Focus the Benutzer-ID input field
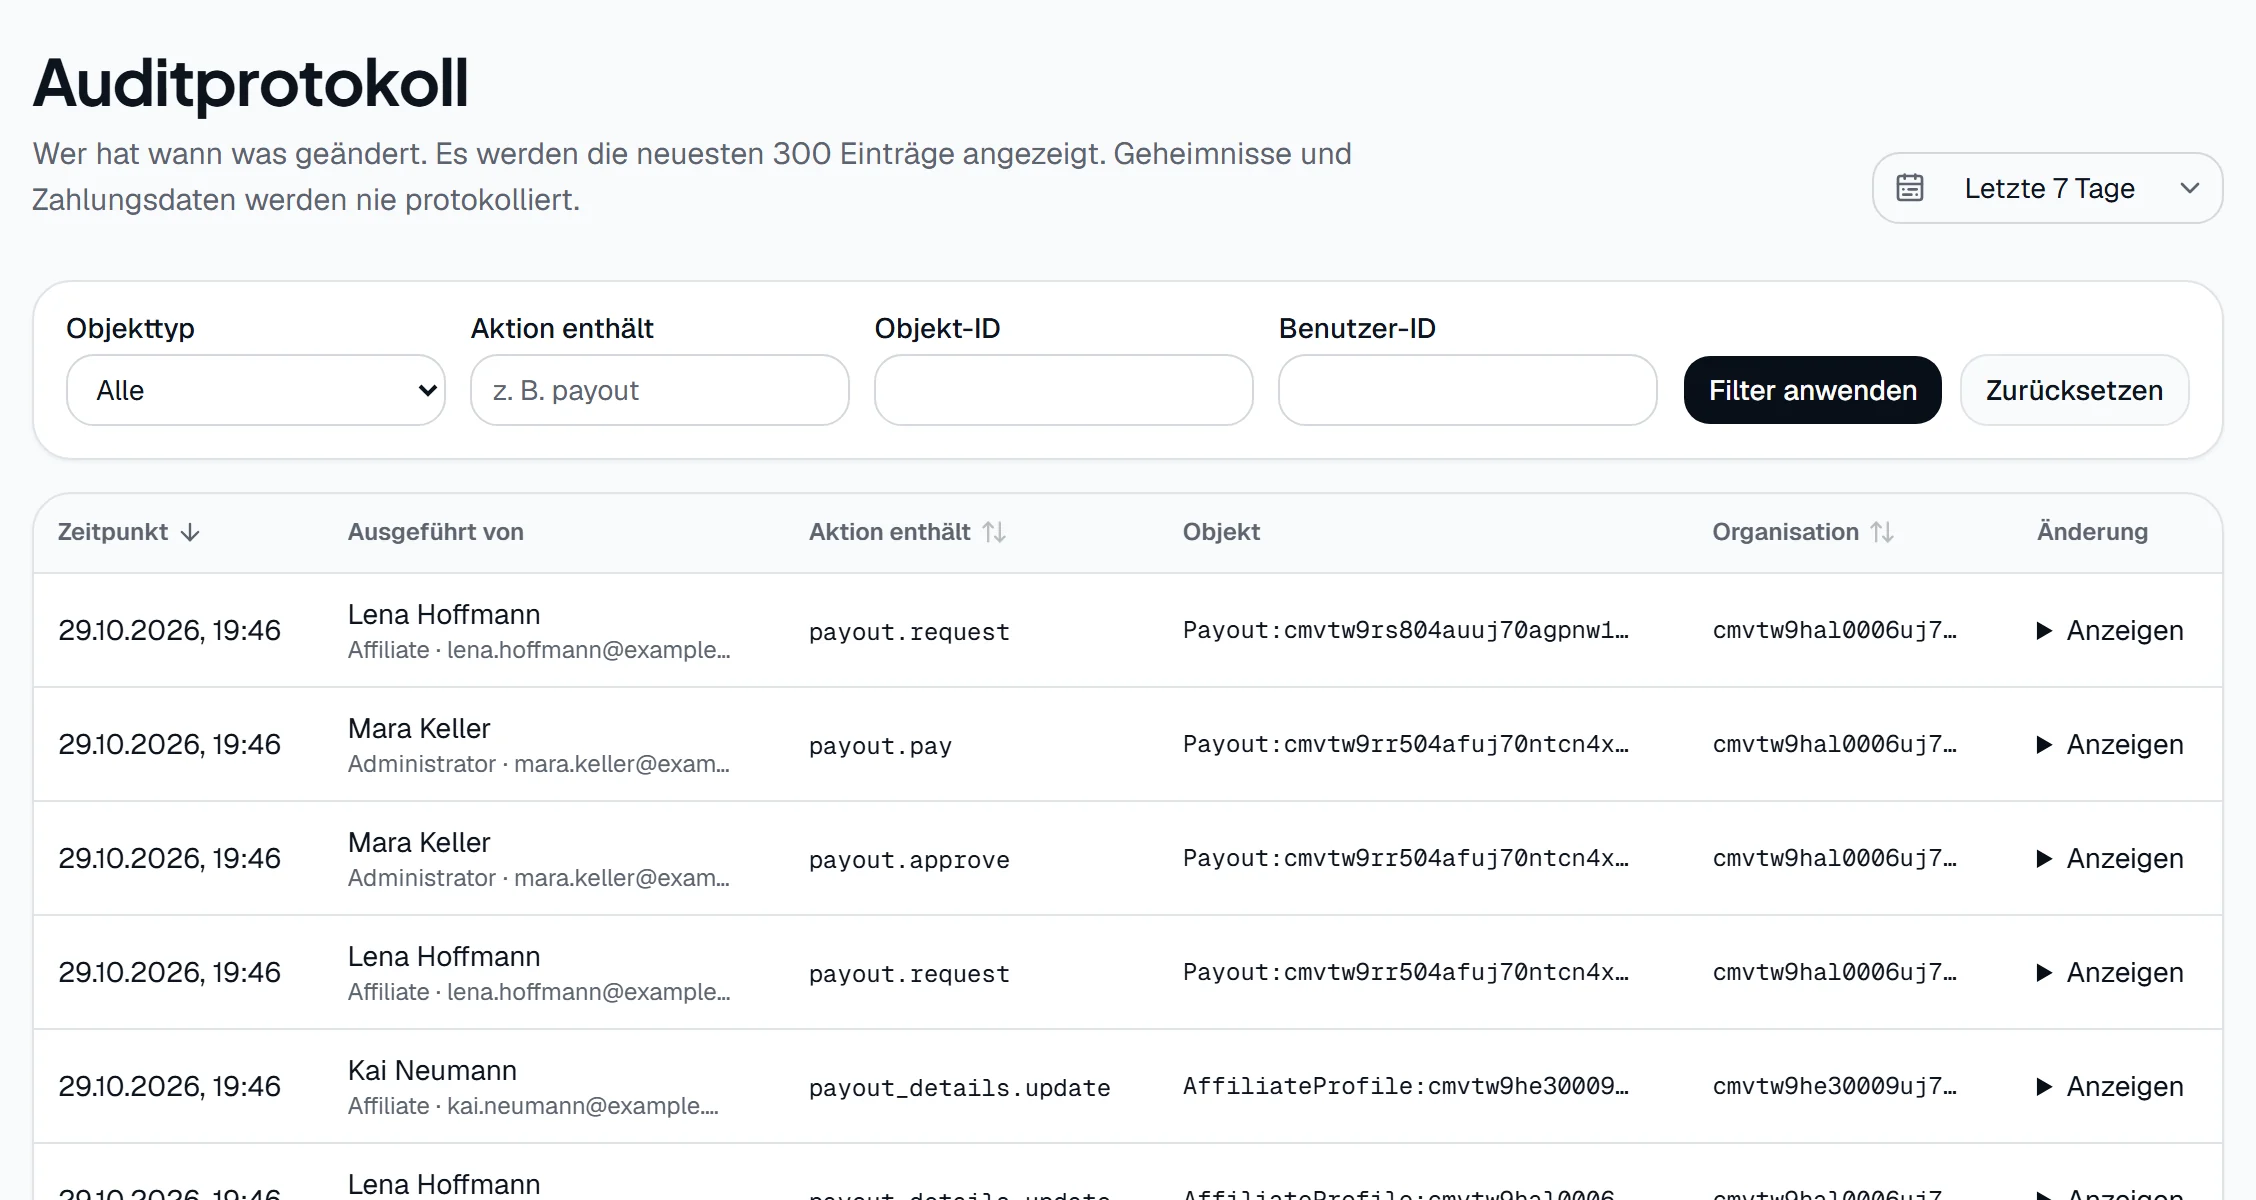2256x1200 pixels. 1468,390
